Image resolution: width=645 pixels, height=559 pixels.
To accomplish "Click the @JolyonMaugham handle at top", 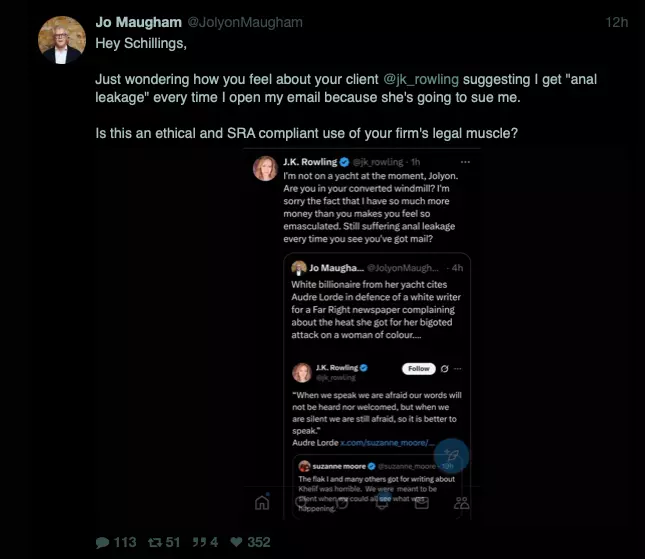I will point(245,22).
